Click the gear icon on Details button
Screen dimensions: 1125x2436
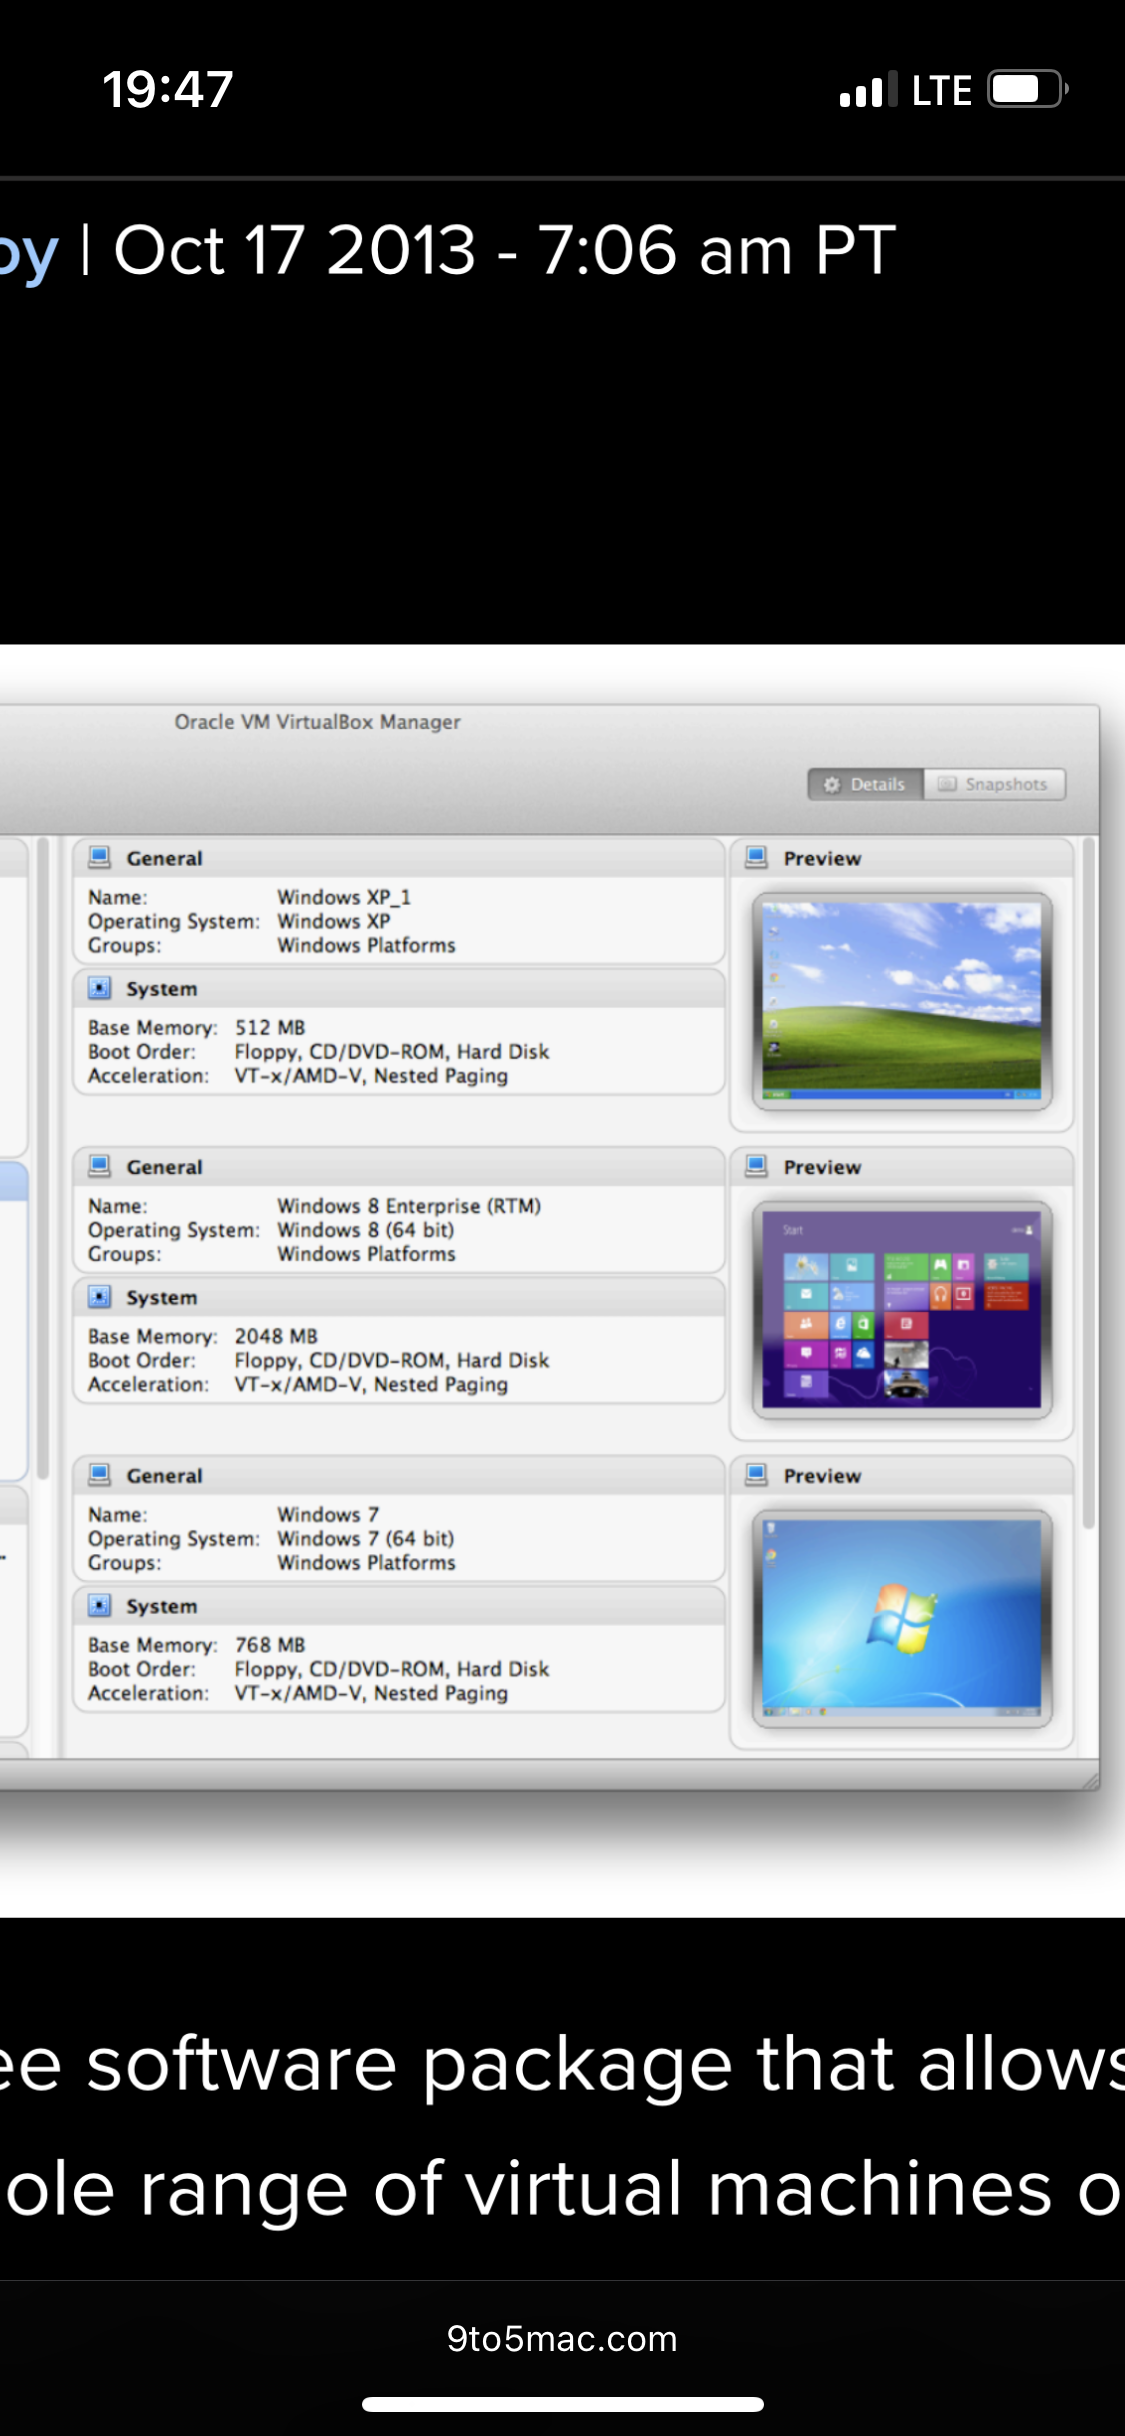point(831,785)
